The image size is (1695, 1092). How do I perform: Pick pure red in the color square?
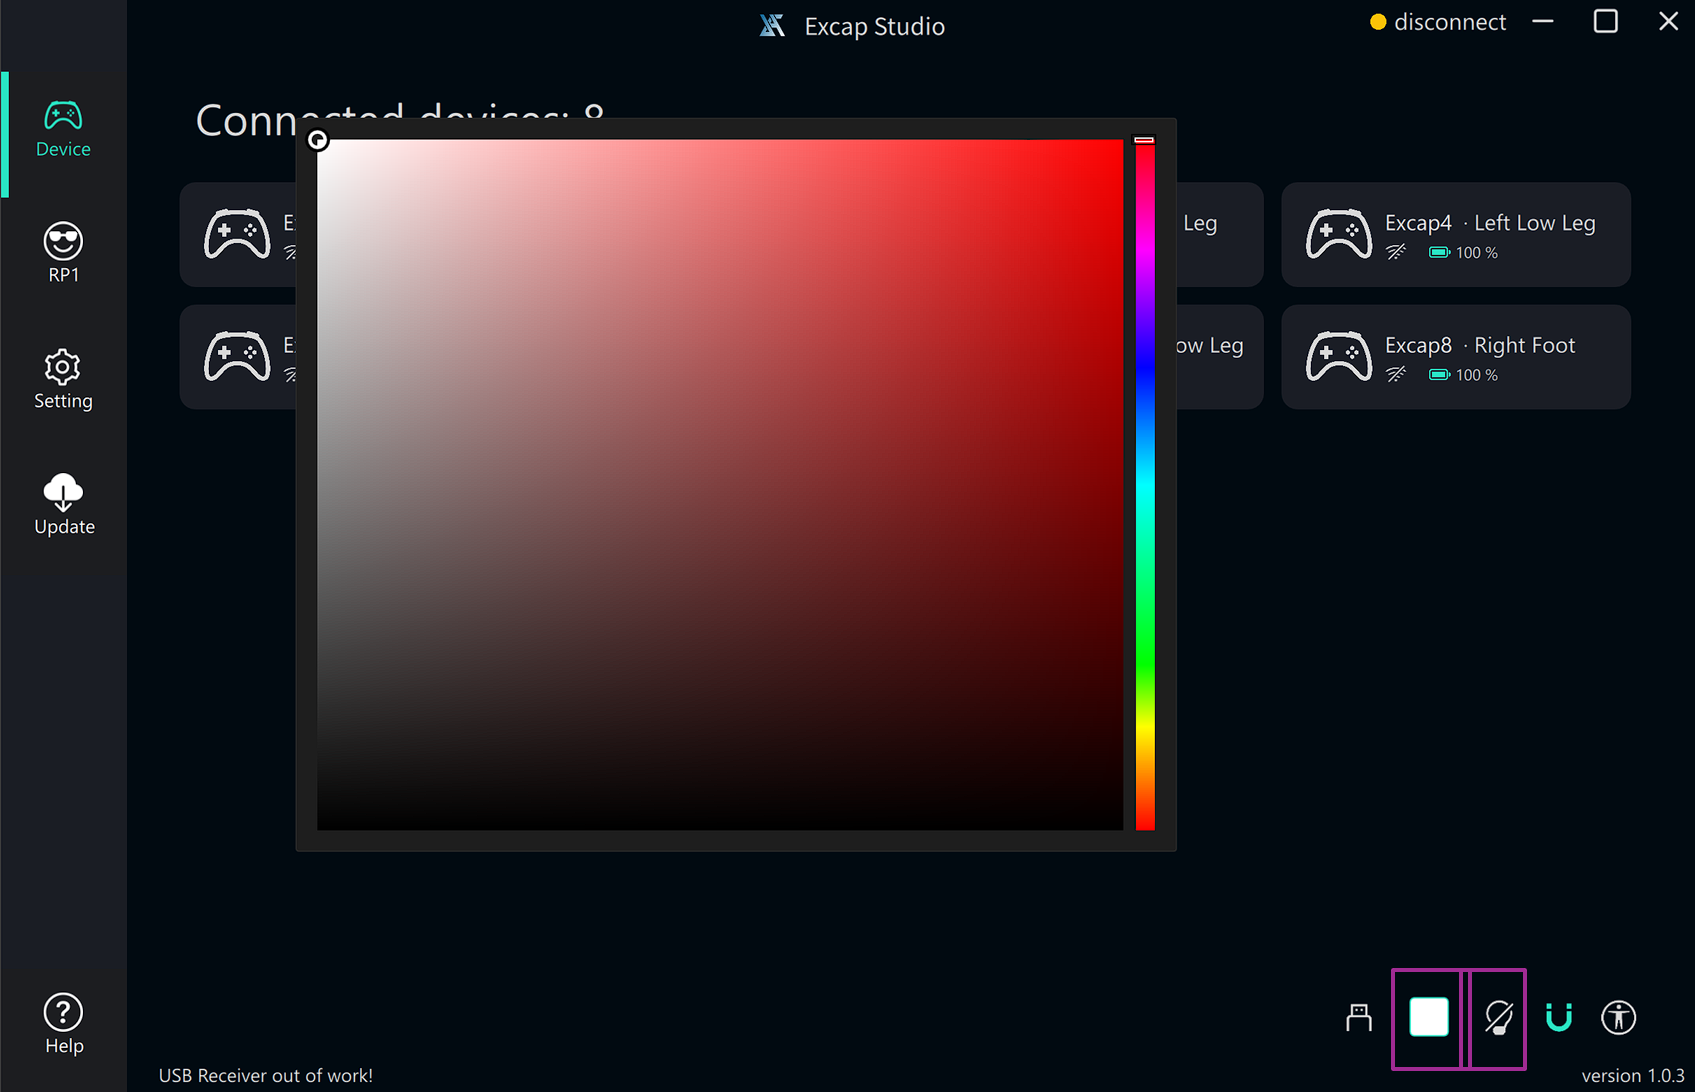(1121, 142)
